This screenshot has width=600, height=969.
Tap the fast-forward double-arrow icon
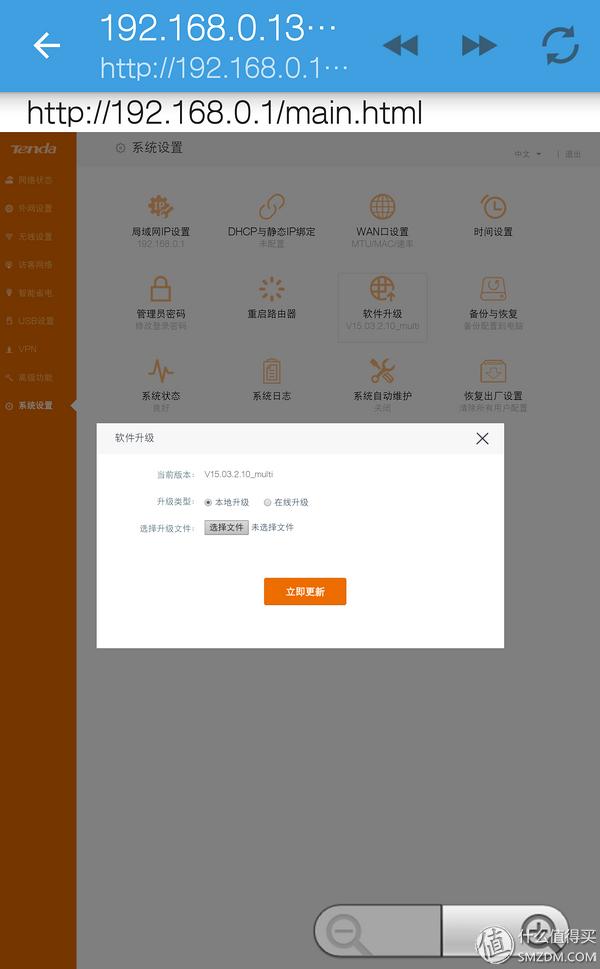[x=480, y=46]
